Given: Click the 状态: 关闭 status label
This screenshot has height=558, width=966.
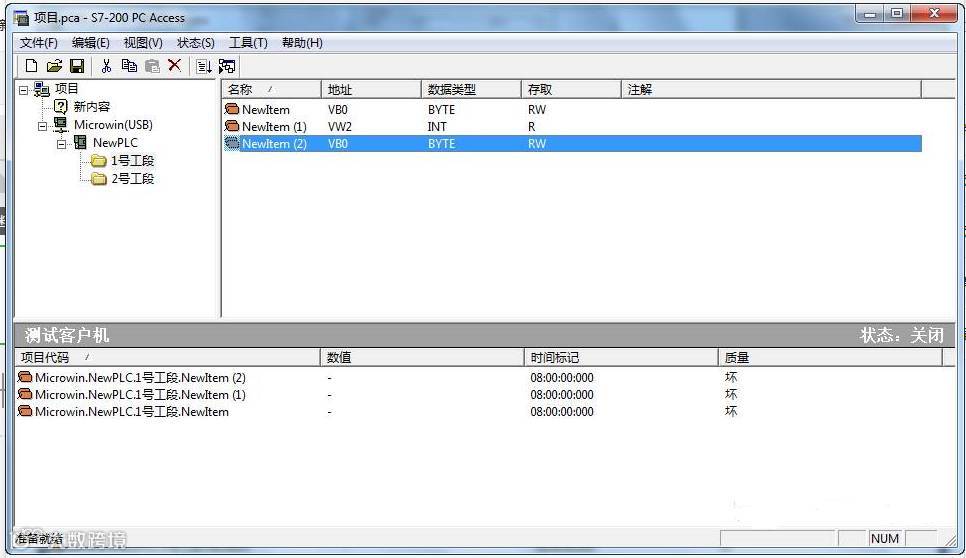Looking at the screenshot, I should [x=902, y=335].
